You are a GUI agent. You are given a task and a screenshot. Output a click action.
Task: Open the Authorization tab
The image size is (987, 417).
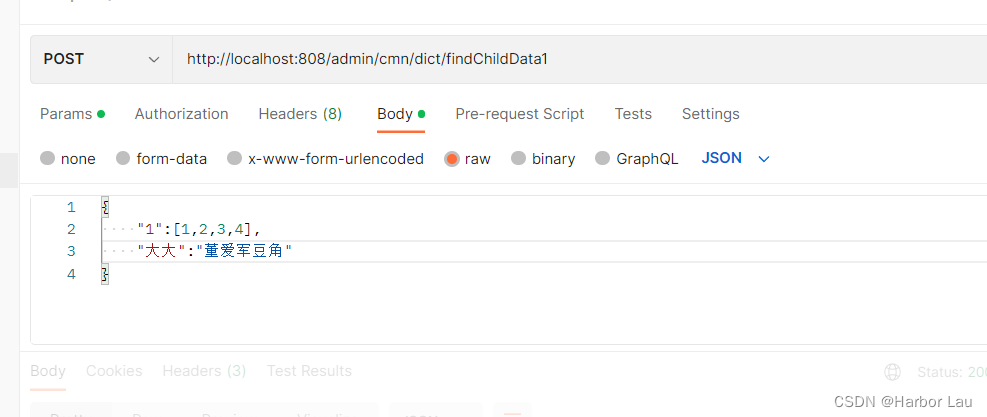181,114
